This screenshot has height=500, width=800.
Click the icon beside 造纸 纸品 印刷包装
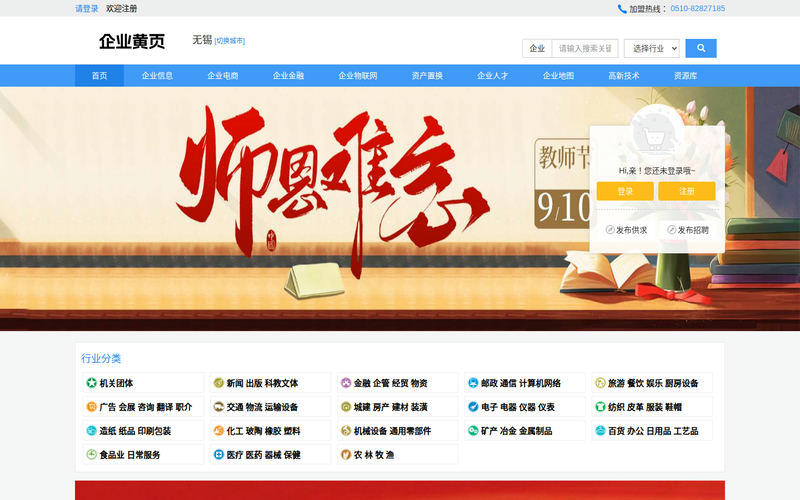pos(91,431)
